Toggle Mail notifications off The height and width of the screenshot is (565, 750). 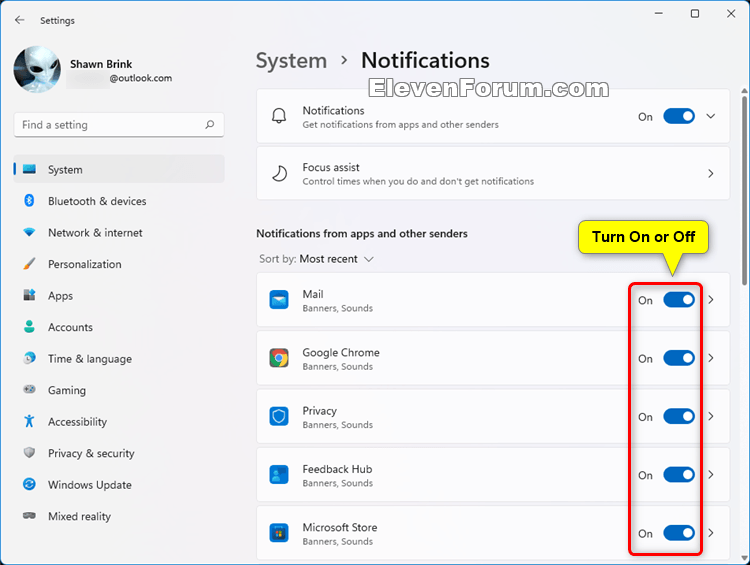coord(679,300)
